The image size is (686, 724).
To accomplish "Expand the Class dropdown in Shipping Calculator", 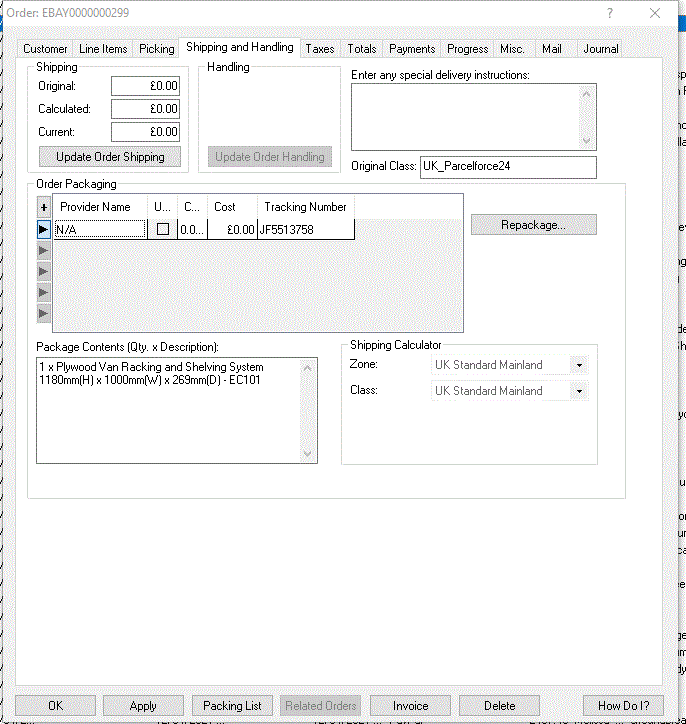I will (579, 391).
